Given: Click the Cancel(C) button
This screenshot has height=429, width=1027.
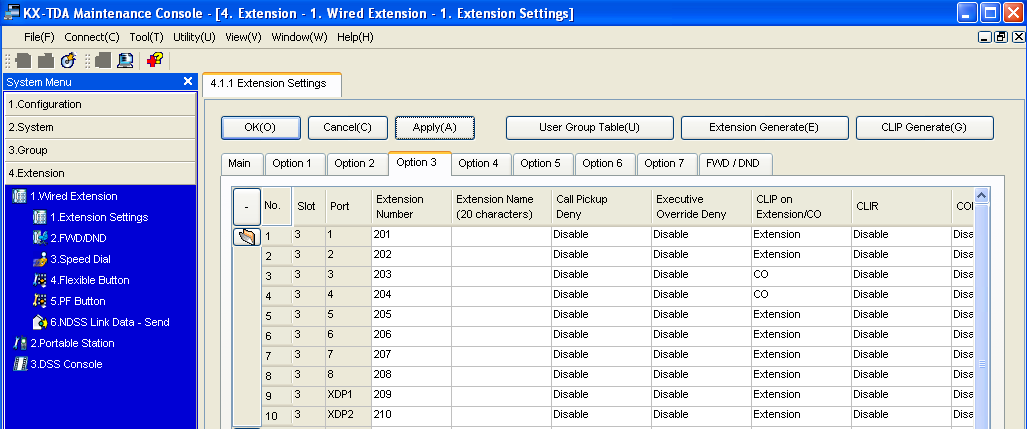Looking at the screenshot, I should click(x=348, y=128).
